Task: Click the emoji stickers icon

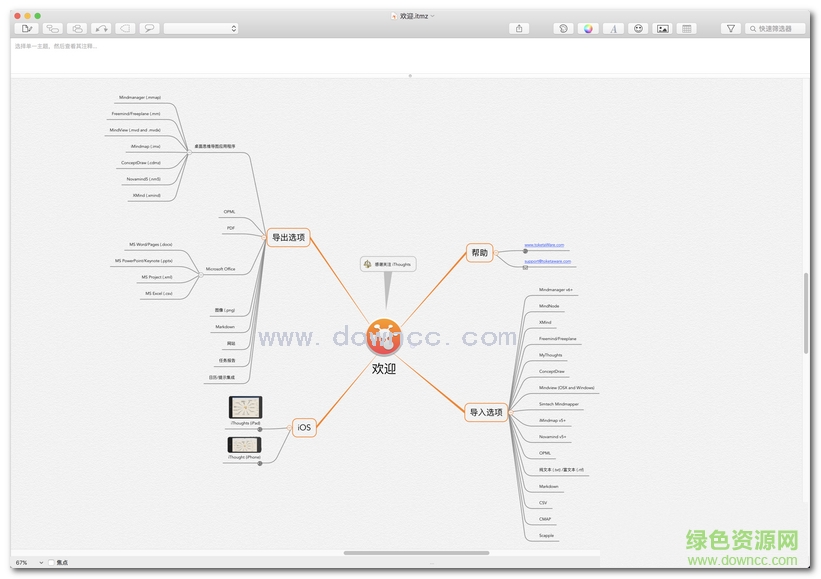Action: (638, 28)
